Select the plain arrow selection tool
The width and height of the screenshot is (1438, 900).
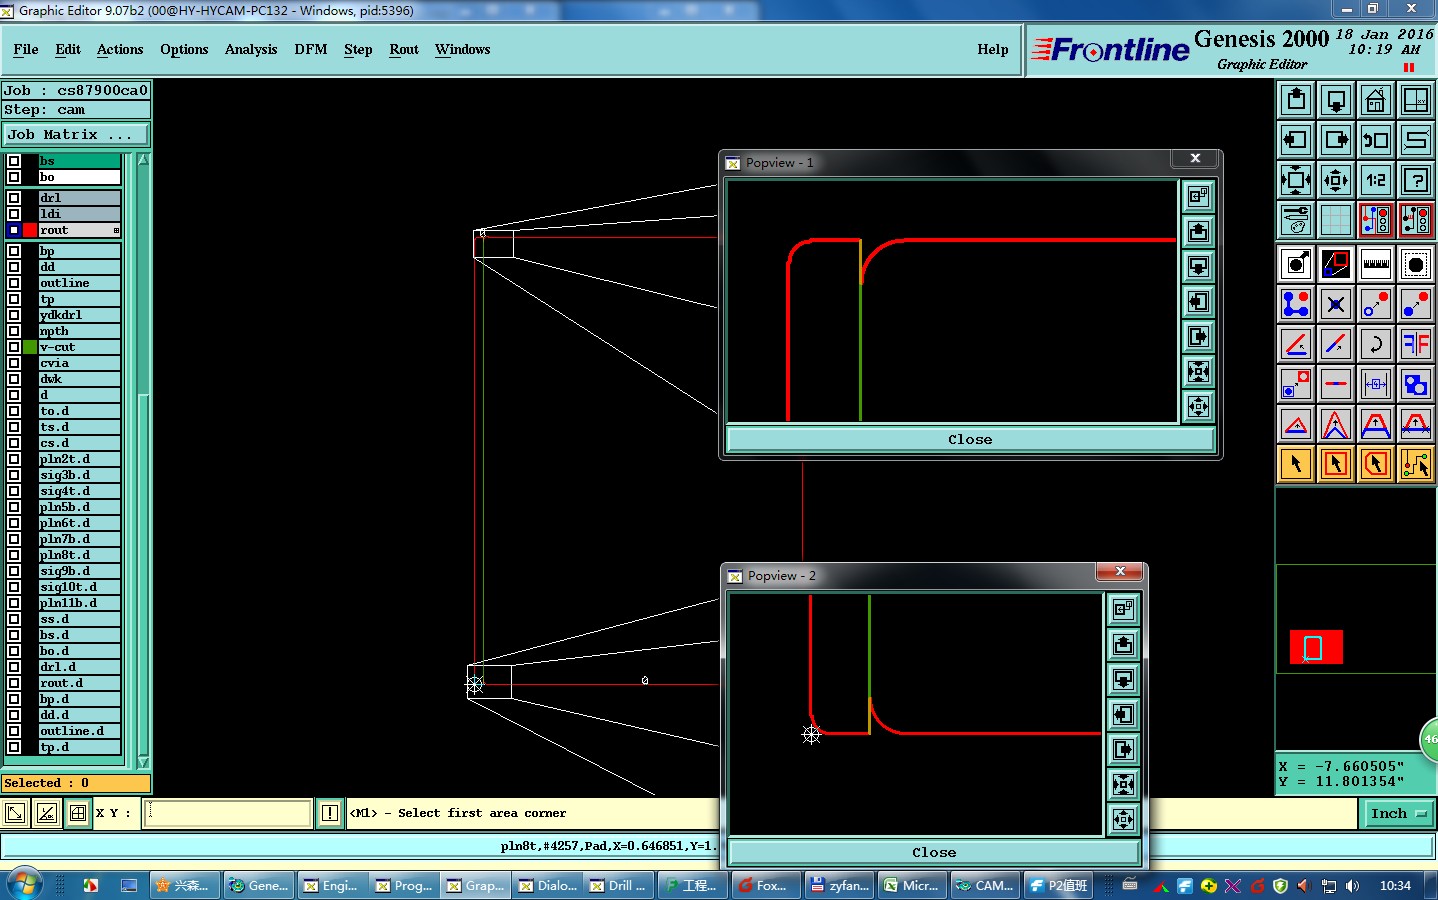pos(1296,464)
